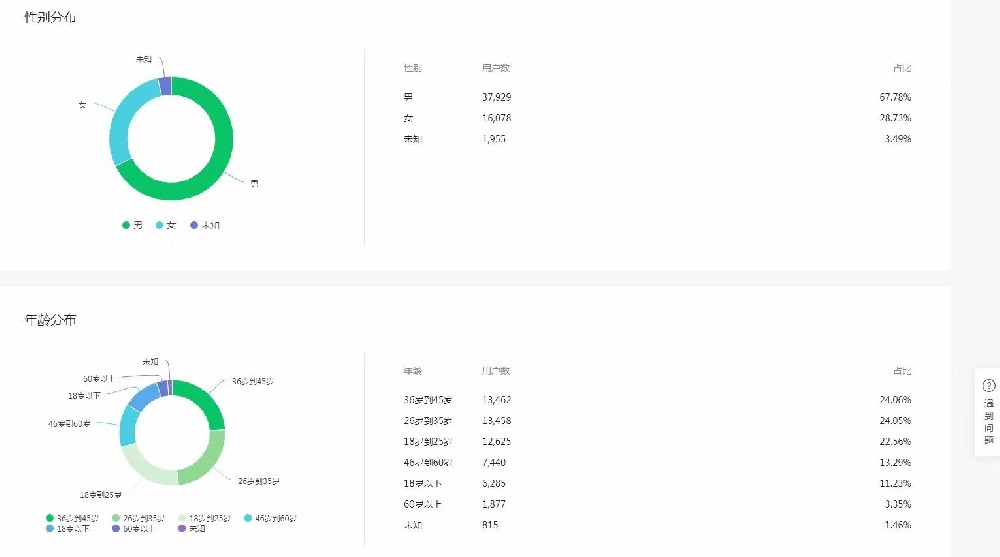Select the 男 row showing 37,929 users
The height and width of the screenshot is (557, 1000).
[657, 97]
